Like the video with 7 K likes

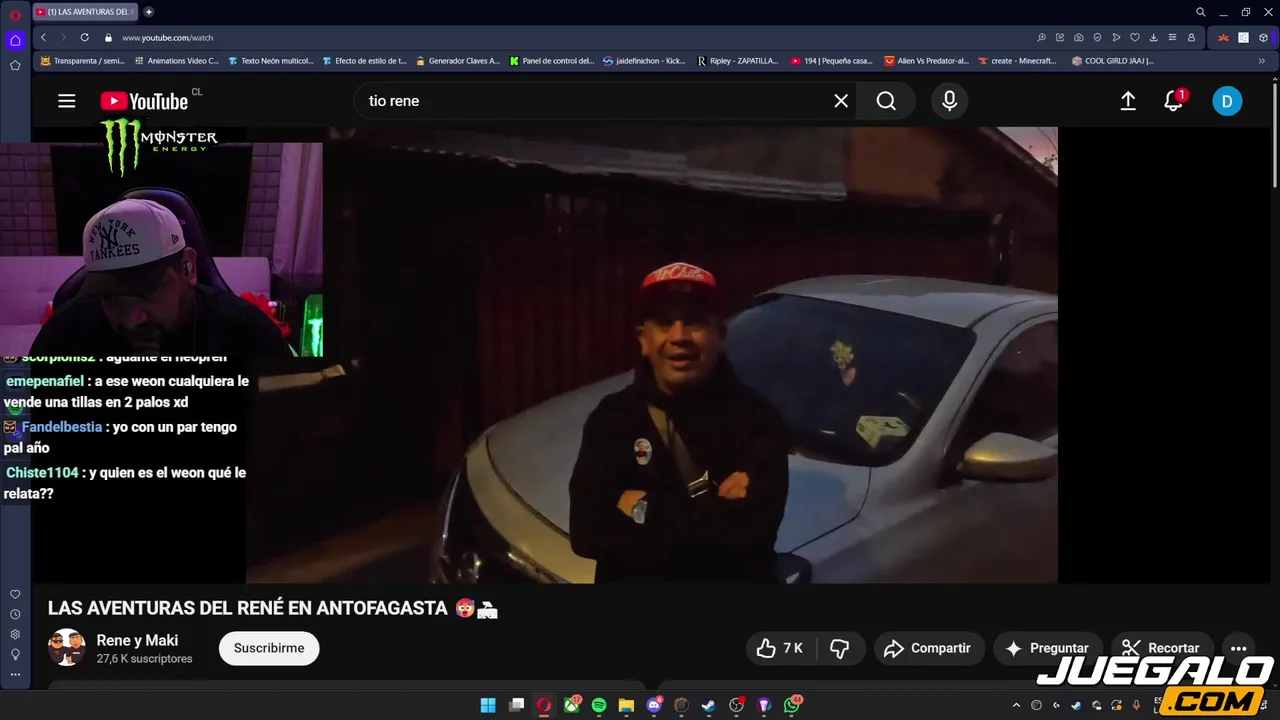coord(780,648)
